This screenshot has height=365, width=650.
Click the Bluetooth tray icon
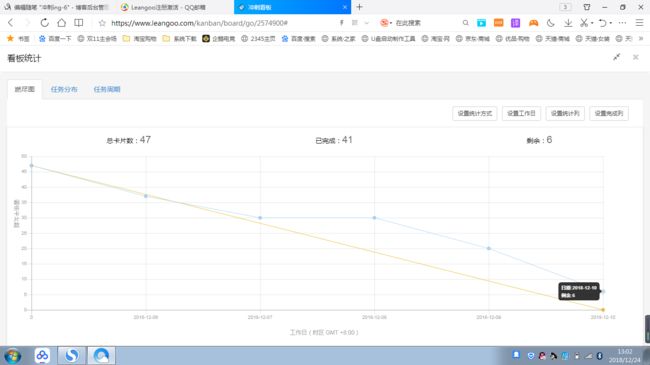[599, 356]
